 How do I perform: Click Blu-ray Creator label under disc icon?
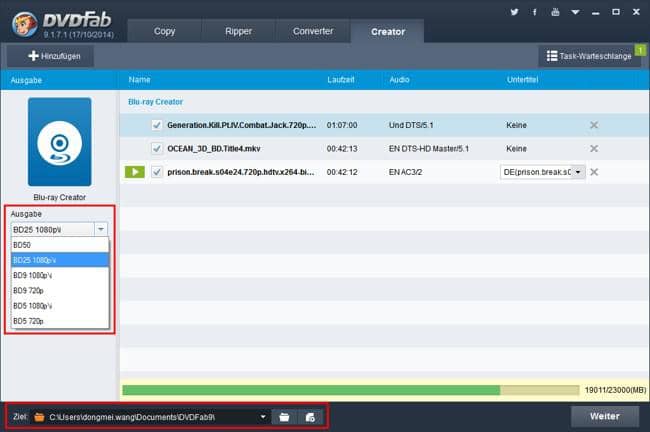pos(60,197)
